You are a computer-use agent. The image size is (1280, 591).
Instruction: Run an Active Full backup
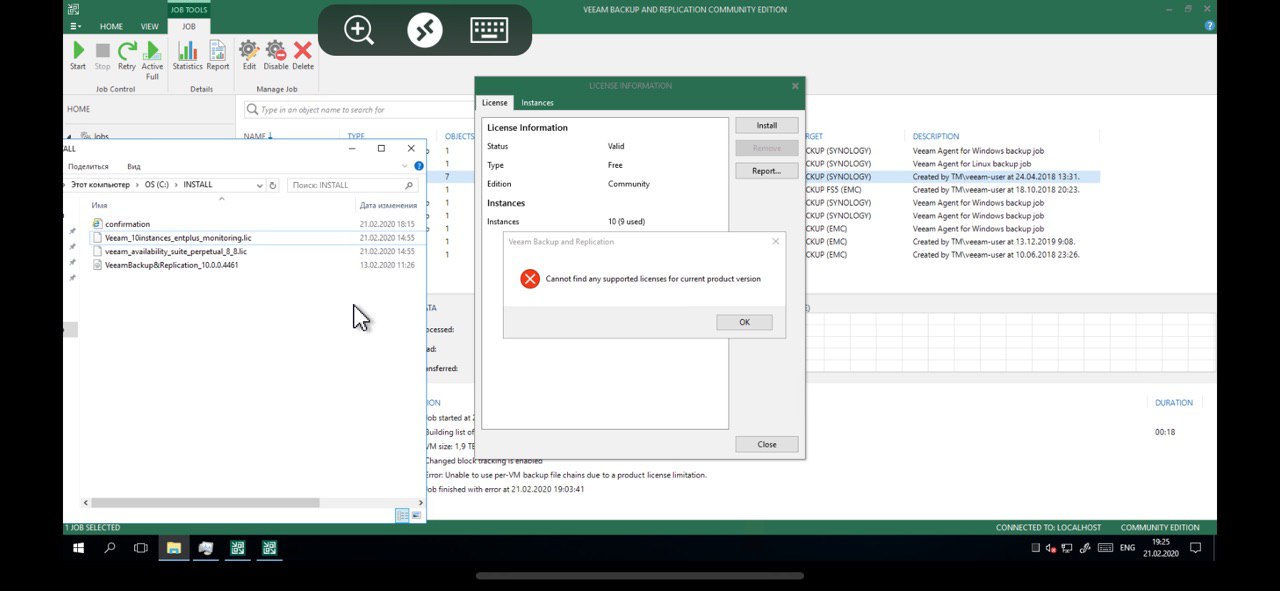pos(152,52)
